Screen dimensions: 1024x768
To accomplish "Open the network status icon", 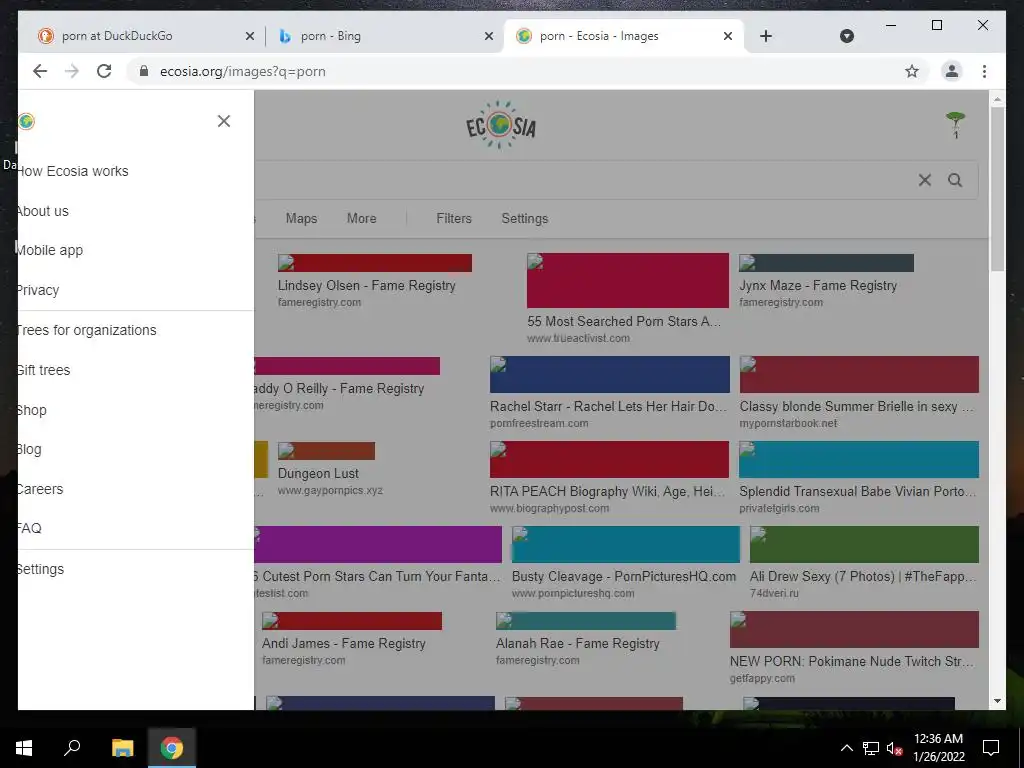I will point(871,748).
